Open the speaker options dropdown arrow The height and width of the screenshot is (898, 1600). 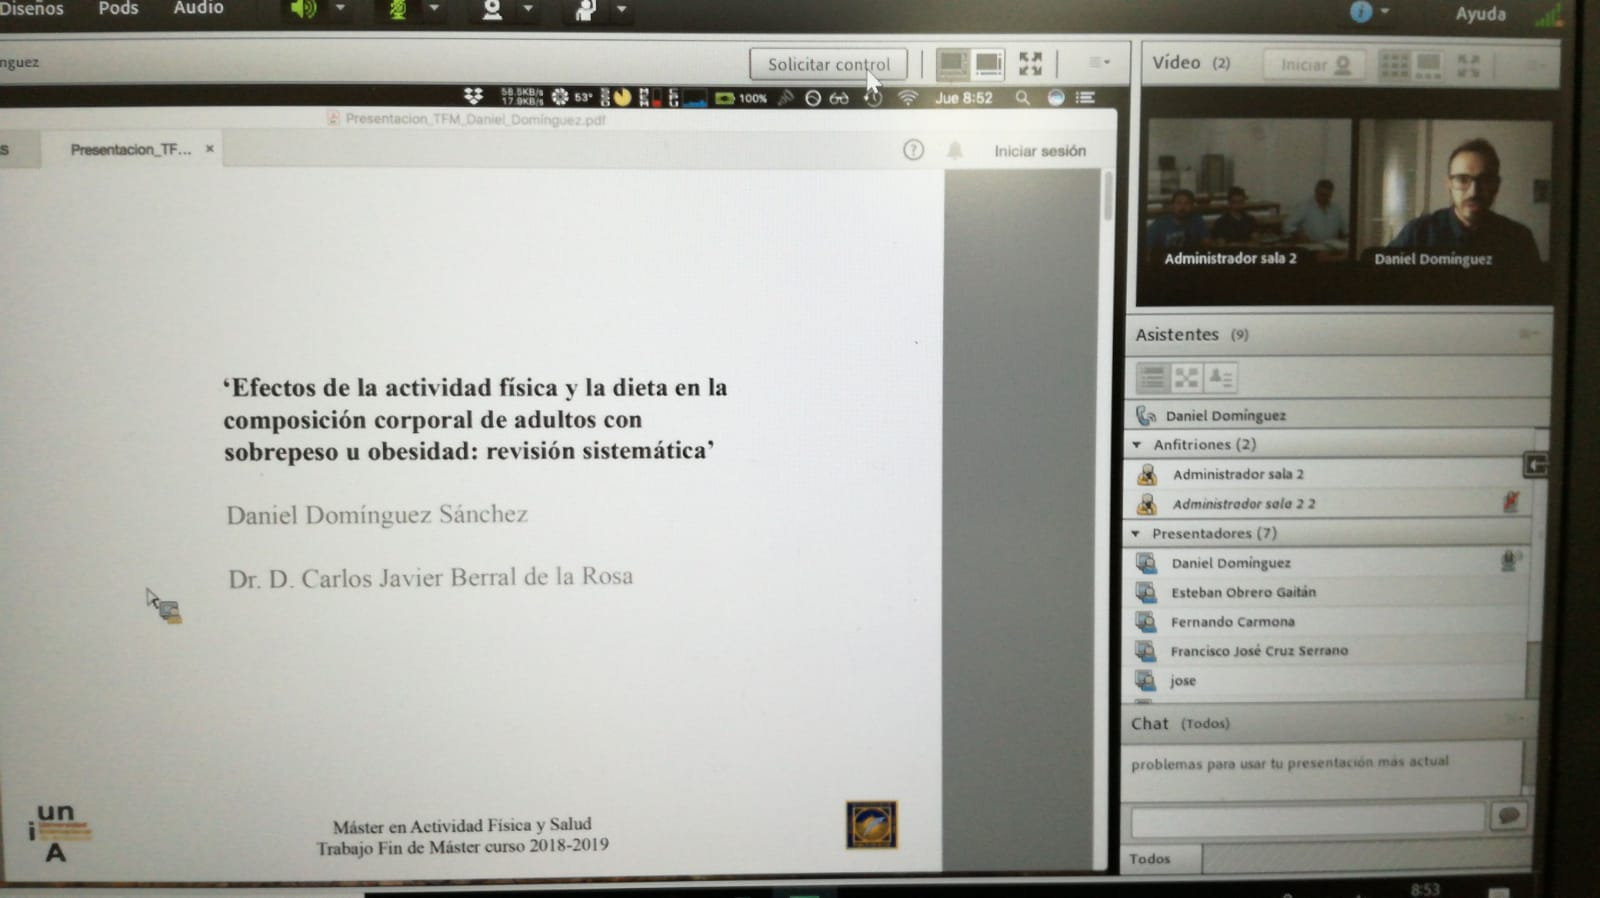(340, 8)
